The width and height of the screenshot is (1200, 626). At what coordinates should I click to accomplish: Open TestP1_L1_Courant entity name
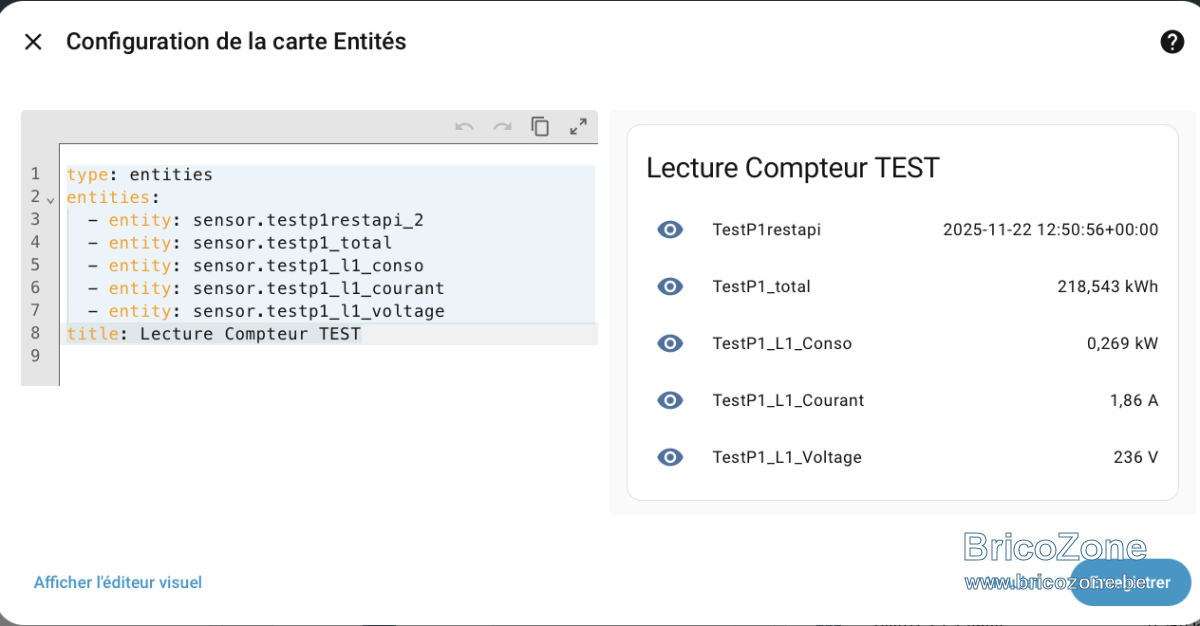[788, 400]
